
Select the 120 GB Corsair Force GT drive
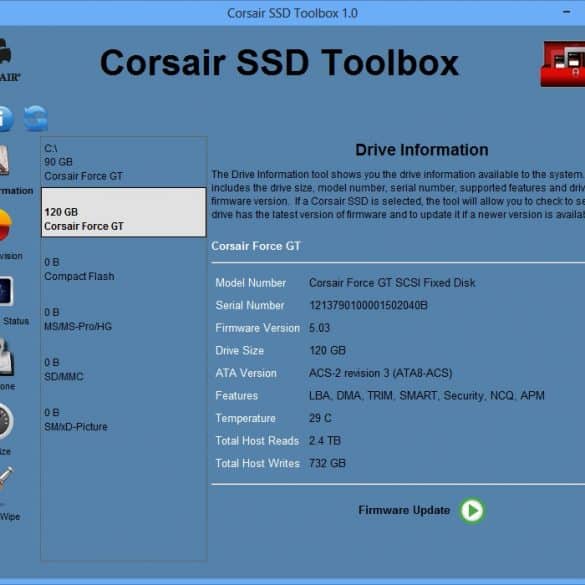[123, 212]
